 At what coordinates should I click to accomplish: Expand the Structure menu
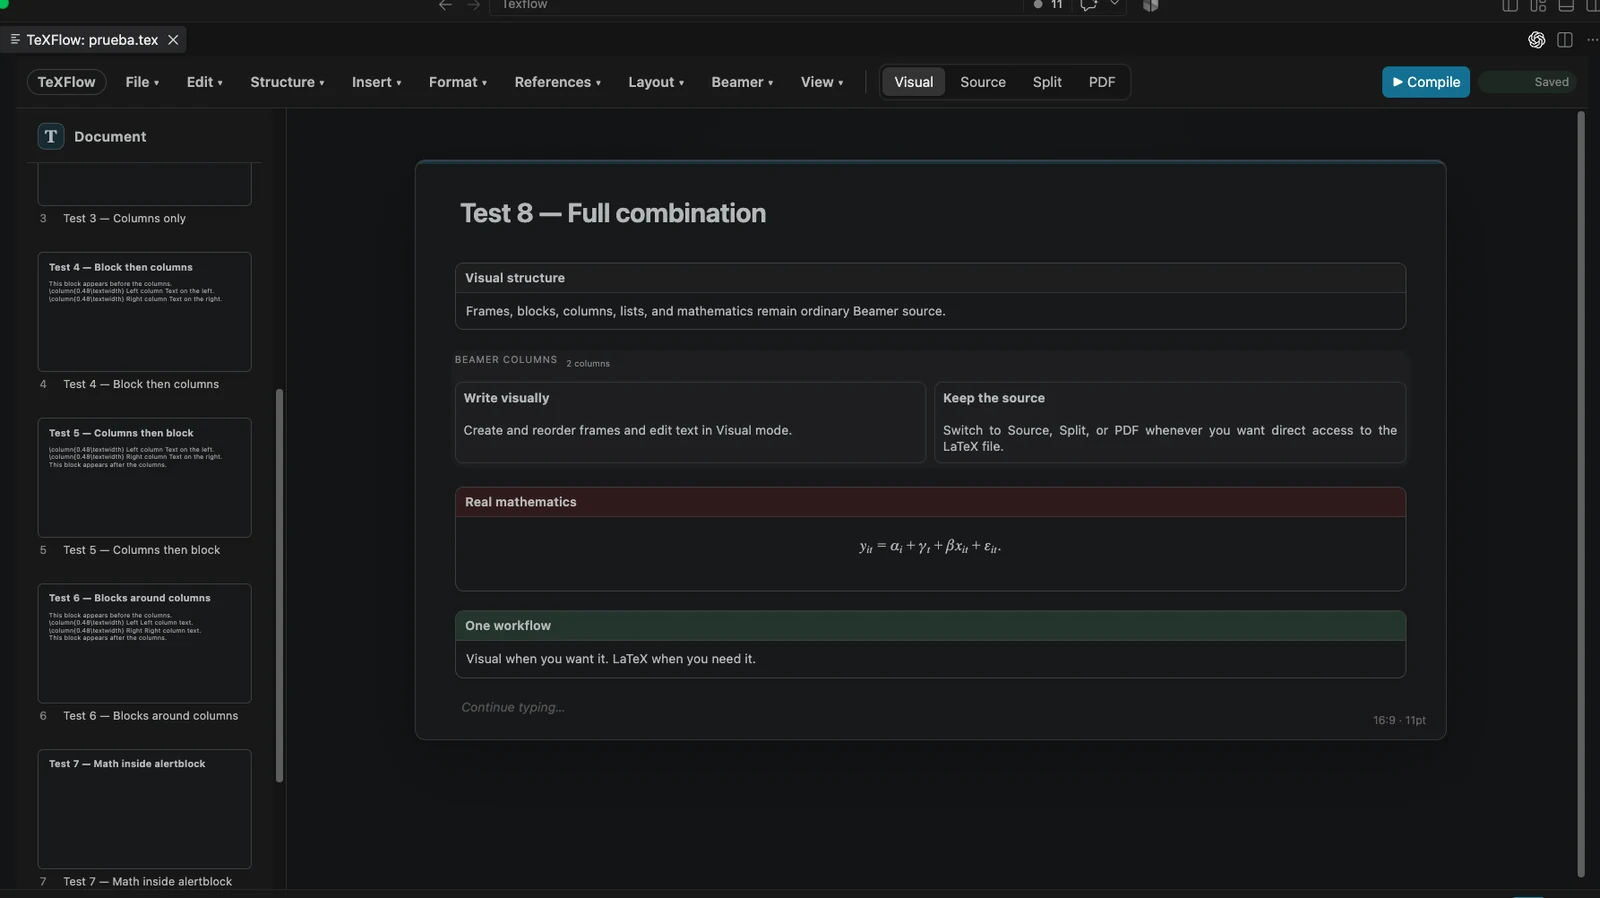(x=287, y=82)
